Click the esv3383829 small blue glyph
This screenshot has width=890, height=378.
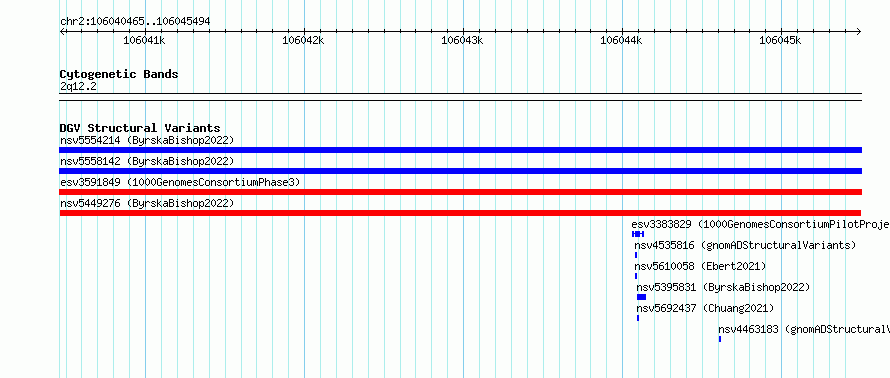(638, 234)
